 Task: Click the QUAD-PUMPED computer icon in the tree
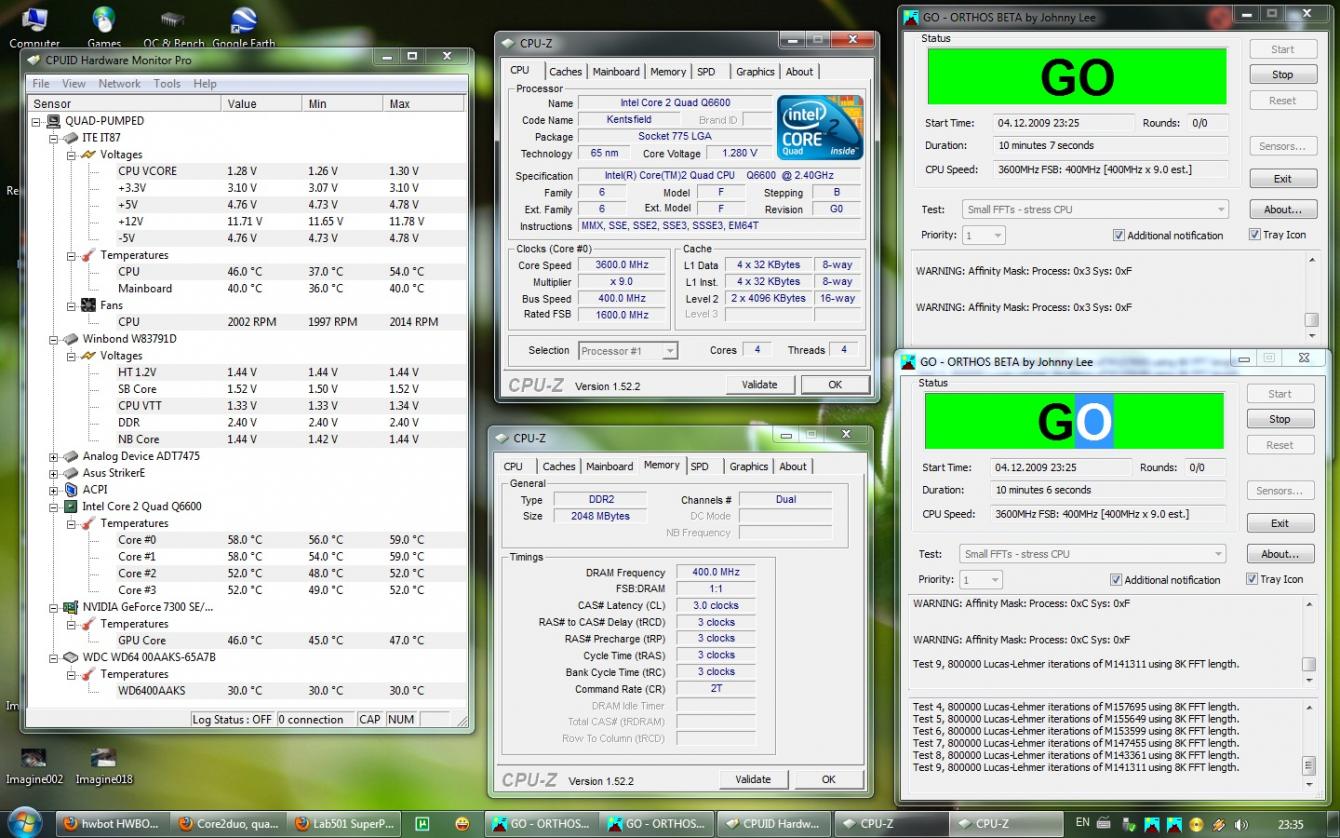pos(54,121)
